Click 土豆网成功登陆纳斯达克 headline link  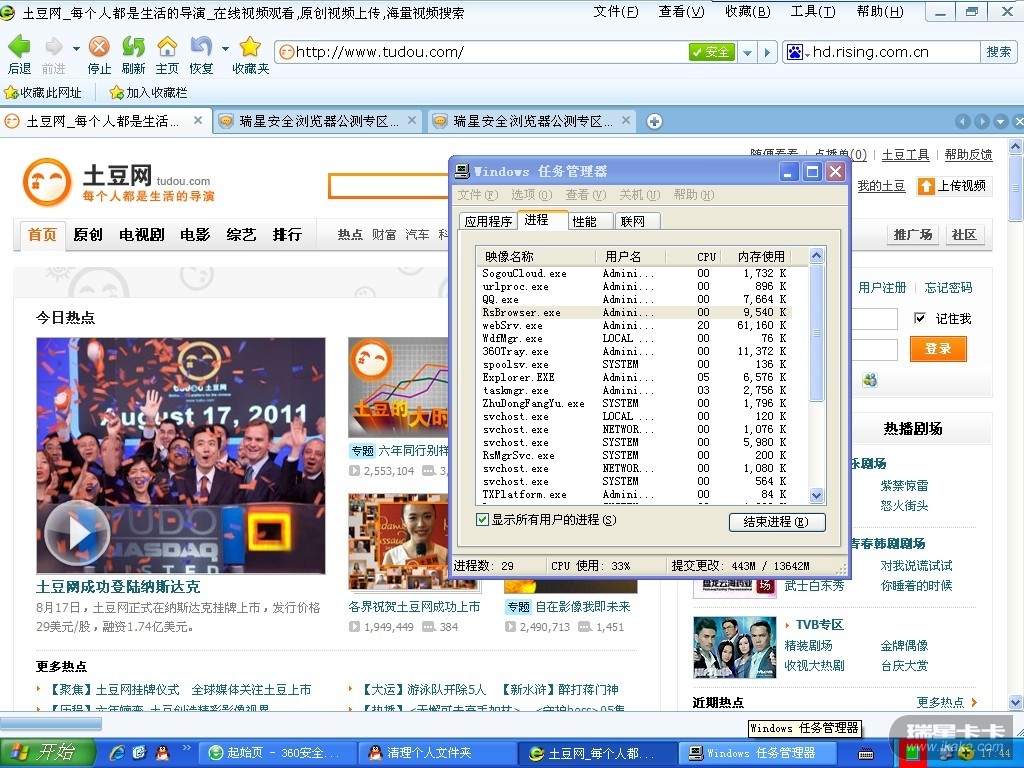[118, 586]
